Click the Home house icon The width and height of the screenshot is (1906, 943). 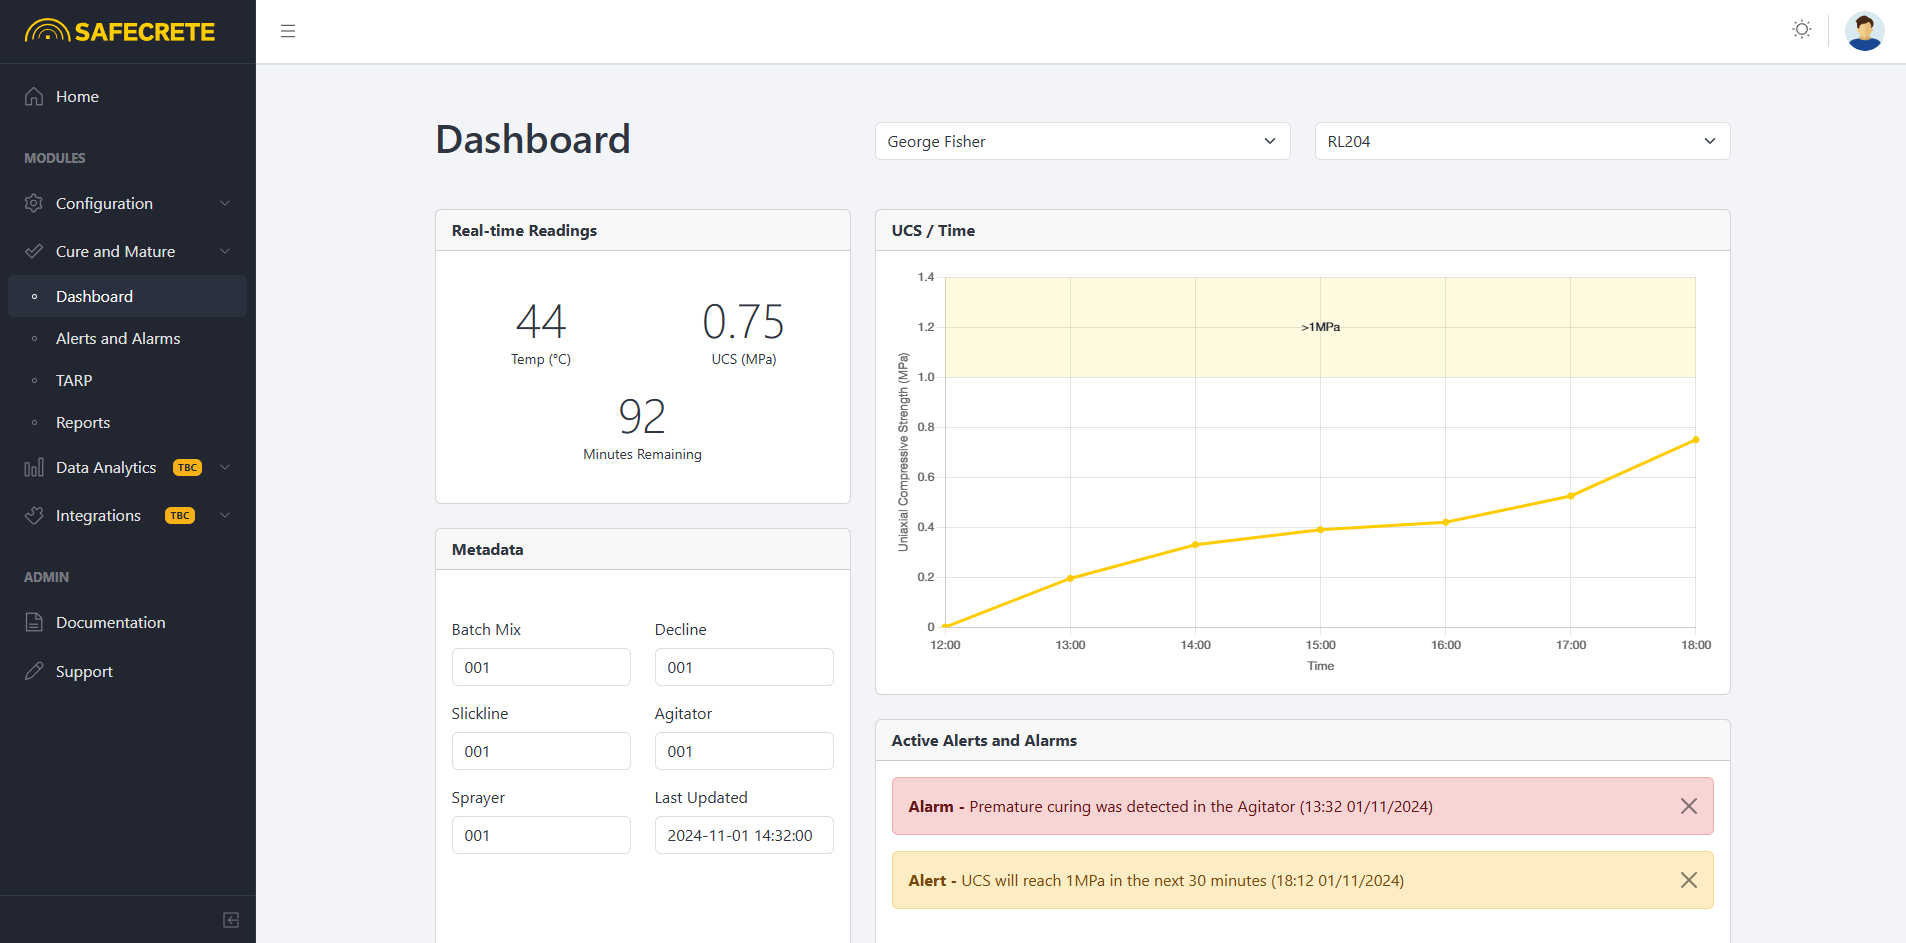click(34, 97)
